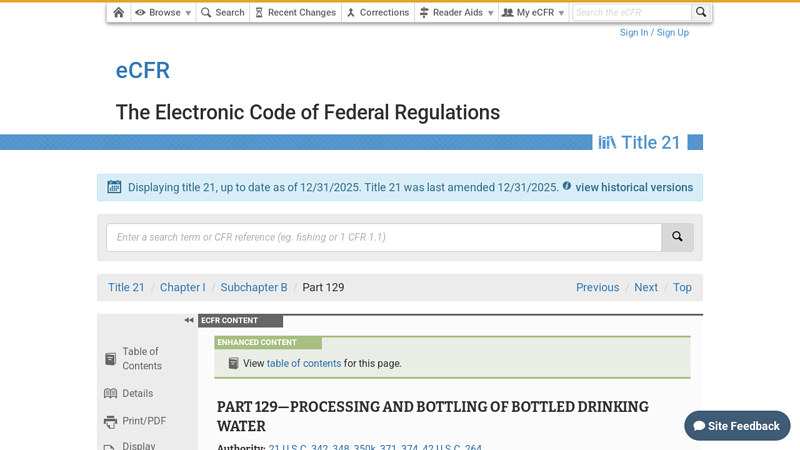
Task: Open the Browse dropdown menu
Action: (x=163, y=12)
